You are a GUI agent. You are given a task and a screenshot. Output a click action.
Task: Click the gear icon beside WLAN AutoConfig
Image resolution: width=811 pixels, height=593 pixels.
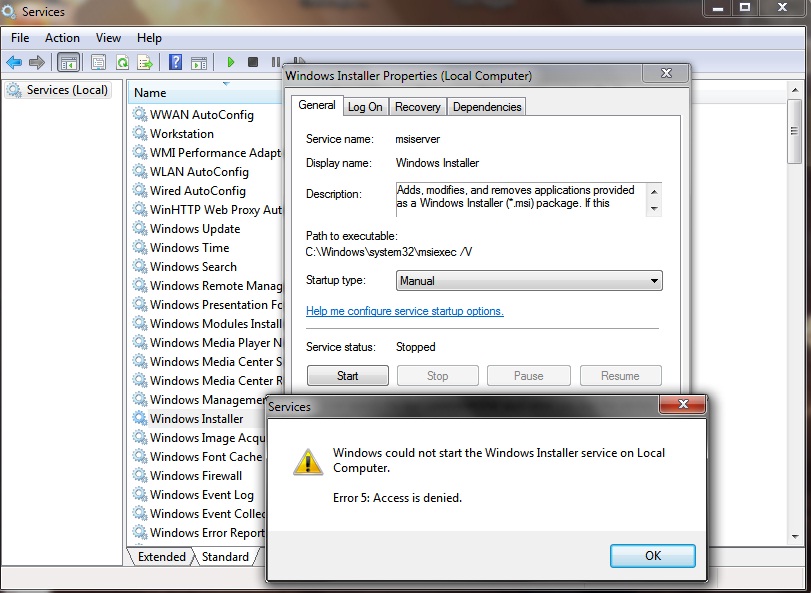140,171
